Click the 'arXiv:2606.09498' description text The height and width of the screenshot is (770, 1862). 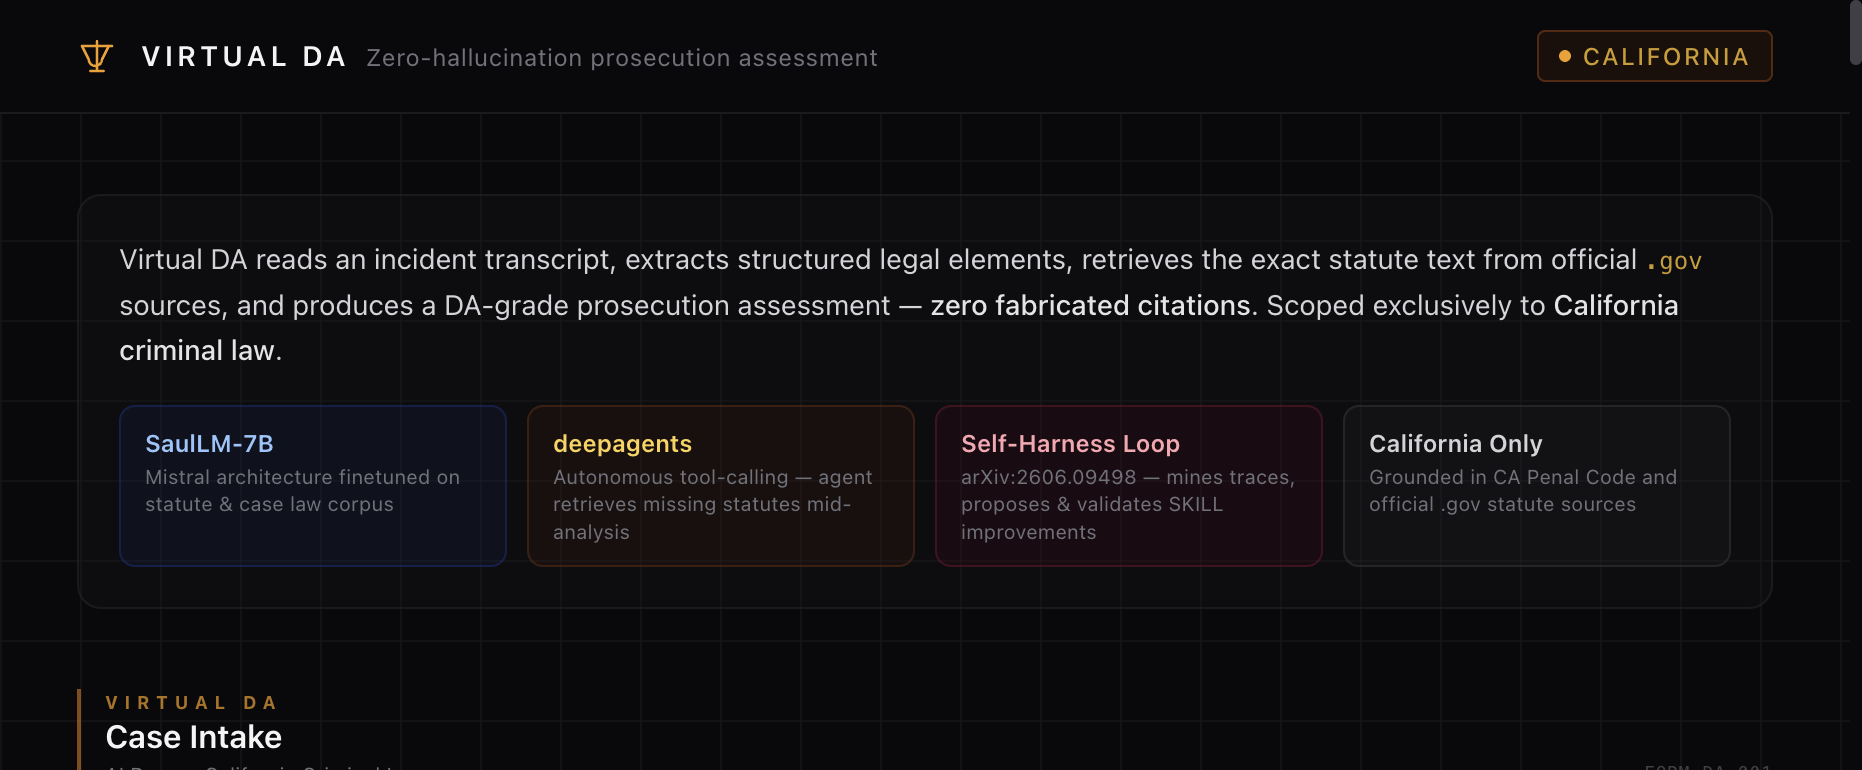click(x=1049, y=477)
